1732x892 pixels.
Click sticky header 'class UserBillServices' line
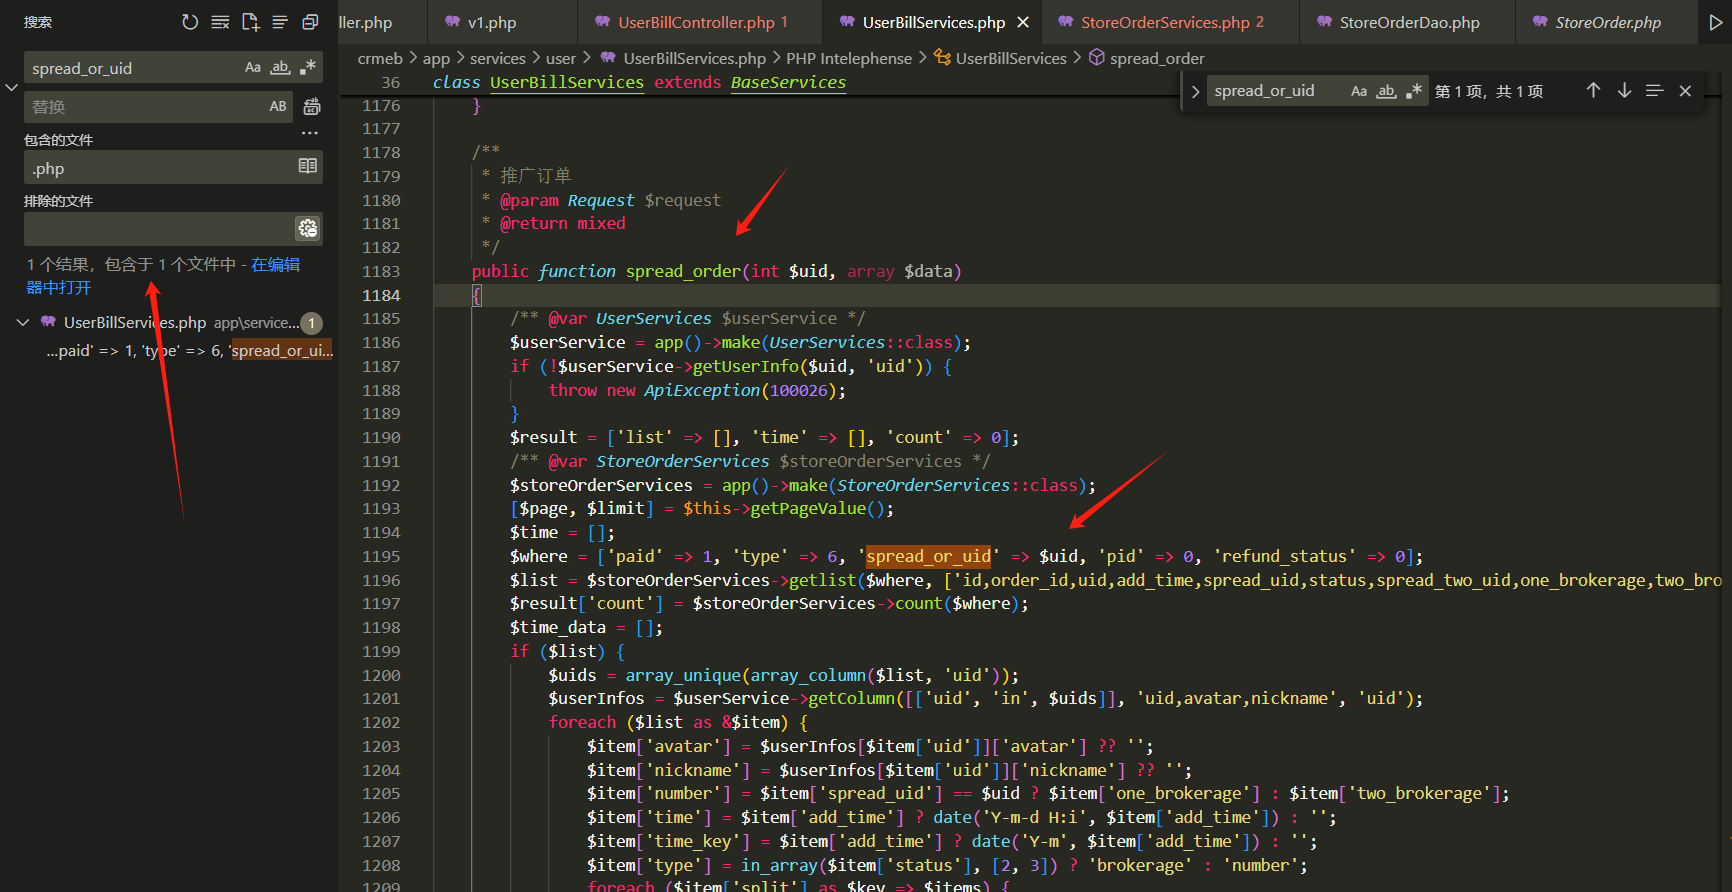tap(639, 82)
